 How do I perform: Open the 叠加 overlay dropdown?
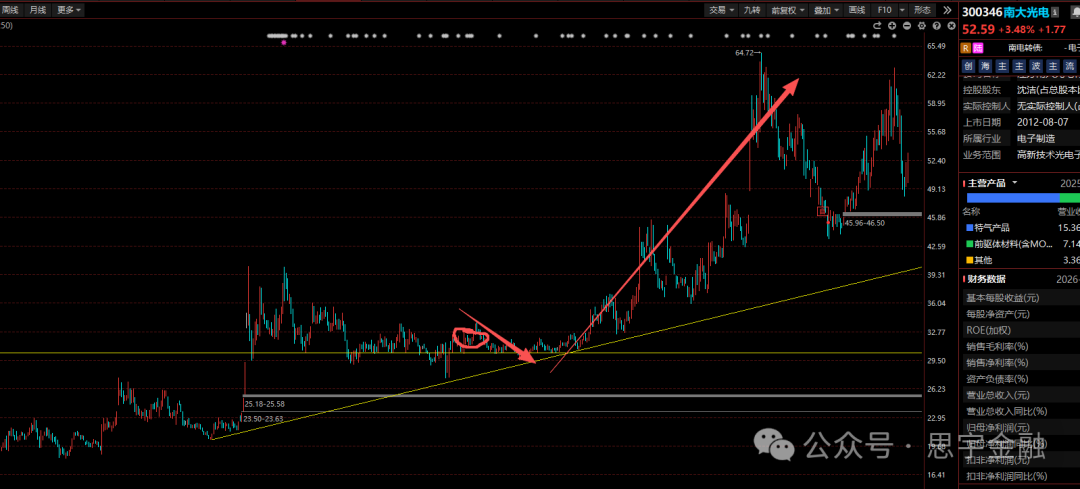[x=827, y=10]
